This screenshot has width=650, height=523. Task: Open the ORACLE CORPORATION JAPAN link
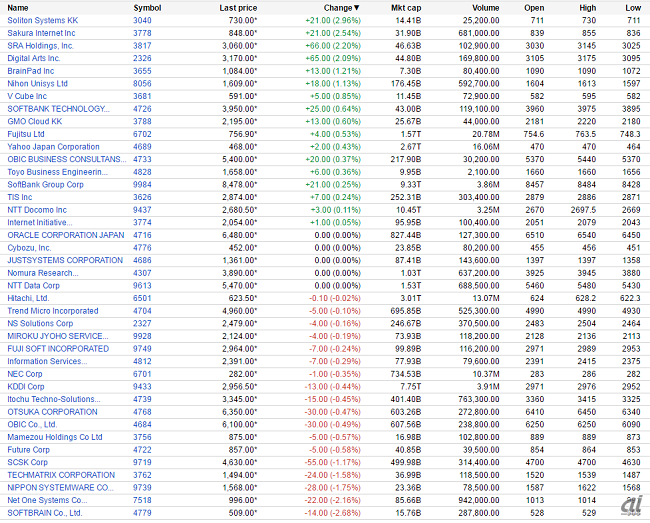click(x=66, y=235)
